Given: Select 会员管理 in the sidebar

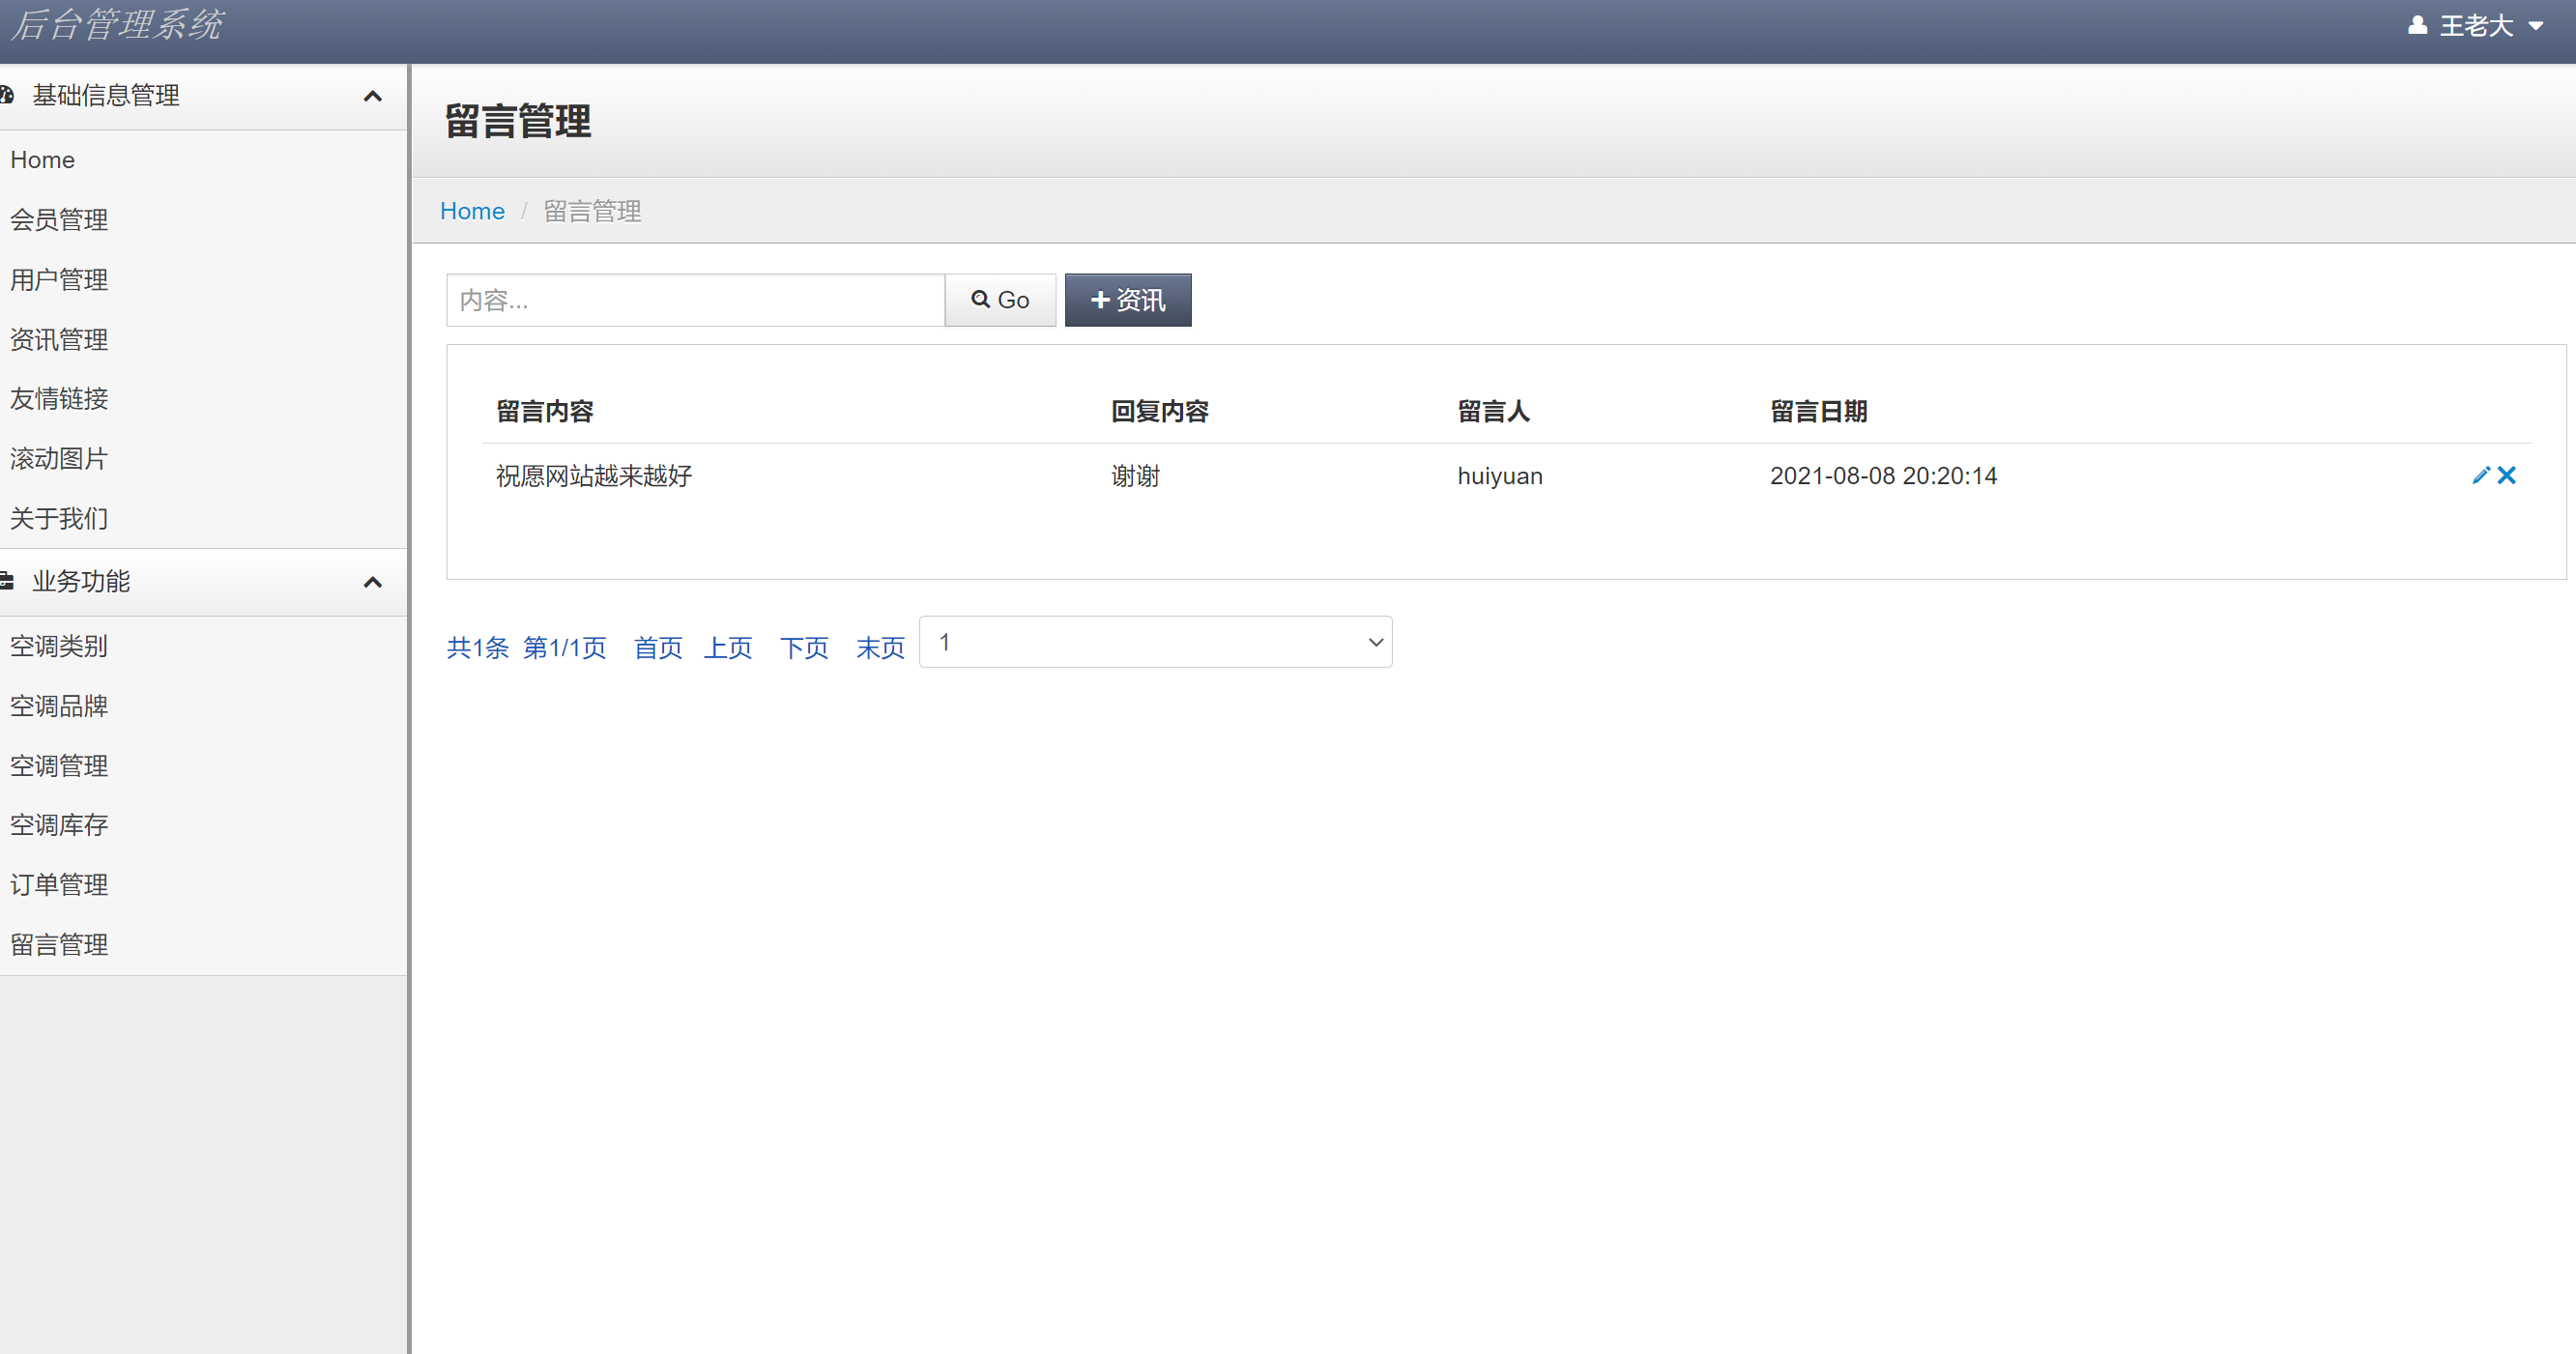Looking at the screenshot, I should (59, 220).
